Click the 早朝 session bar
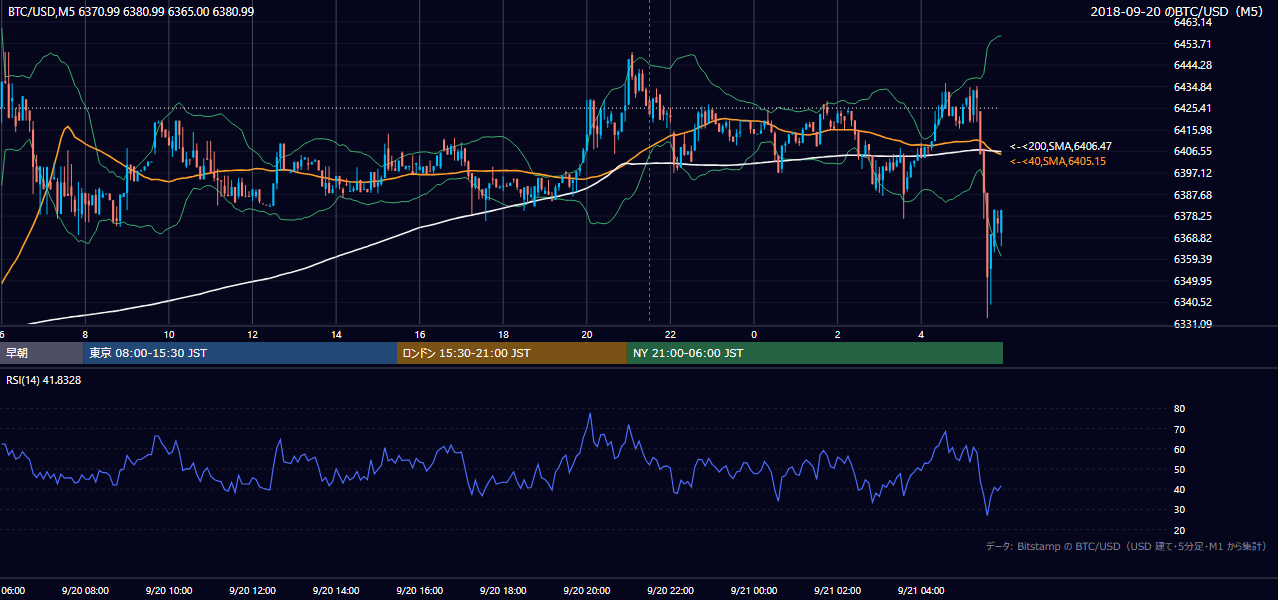The height and width of the screenshot is (600, 1278). 42,353
